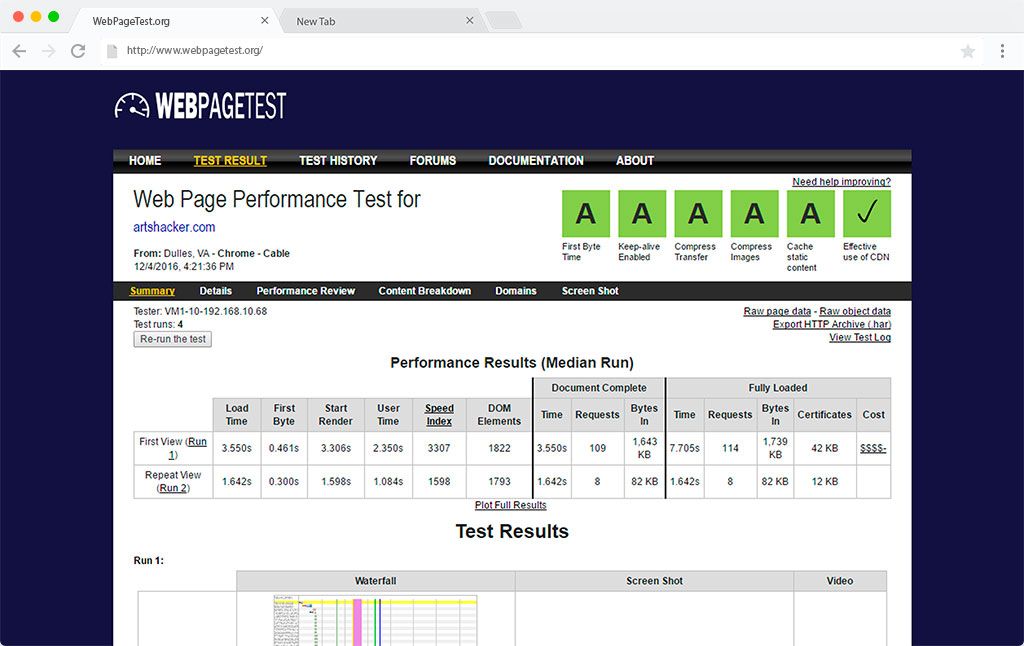This screenshot has height=646, width=1024.
Task: Click the page icon in address bar
Action: pyautogui.click(x=112, y=51)
